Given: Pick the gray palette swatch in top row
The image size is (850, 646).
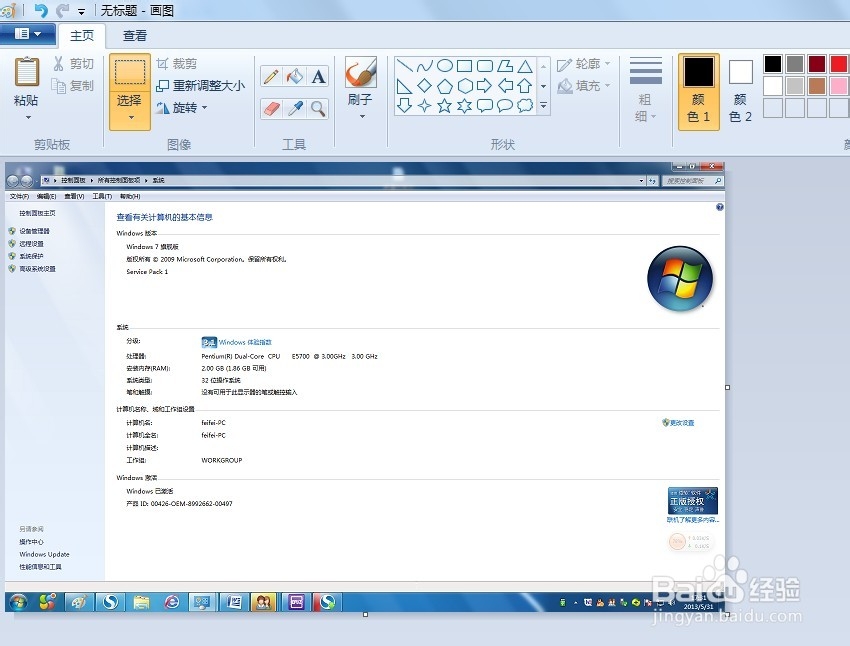Looking at the screenshot, I should tap(795, 64).
